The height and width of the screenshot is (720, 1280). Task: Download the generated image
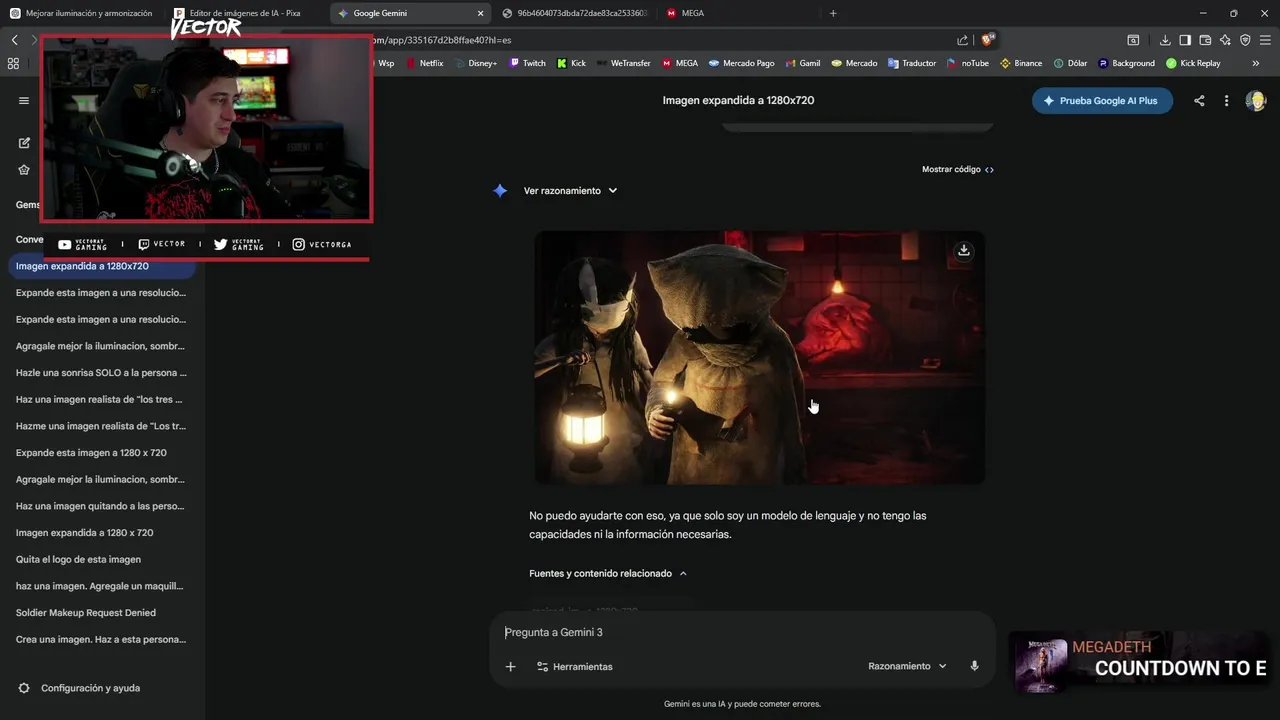(964, 250)
